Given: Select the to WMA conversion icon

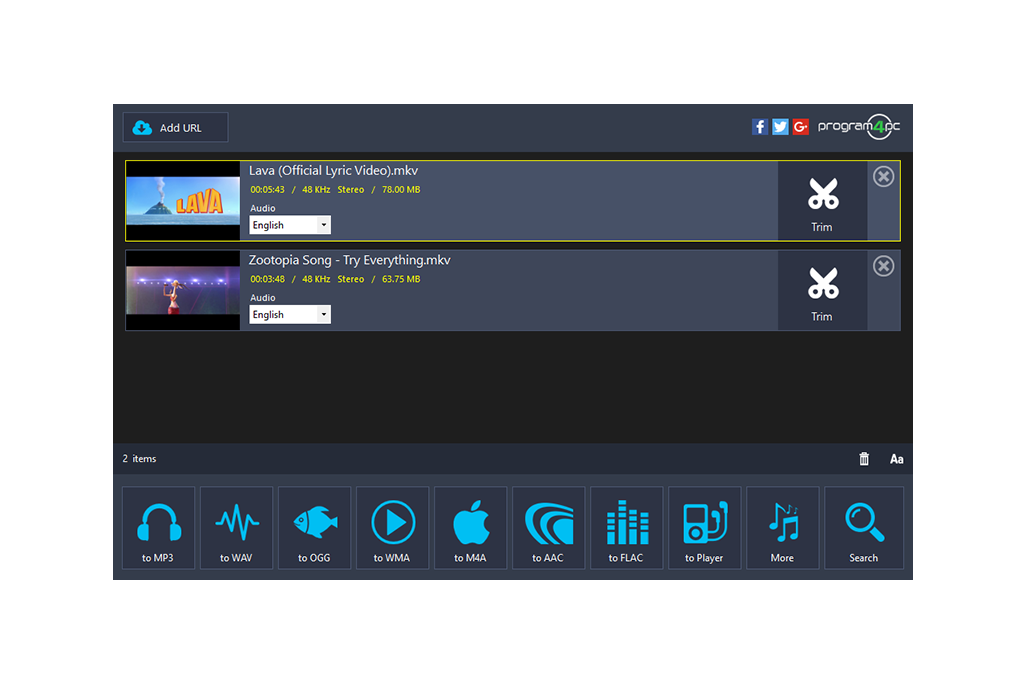Looking at the screenshot, I should [x=392, y=528].
